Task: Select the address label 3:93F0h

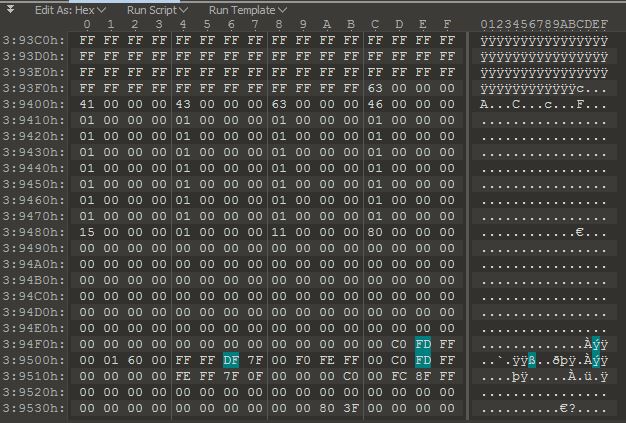Action: point(34,88)
